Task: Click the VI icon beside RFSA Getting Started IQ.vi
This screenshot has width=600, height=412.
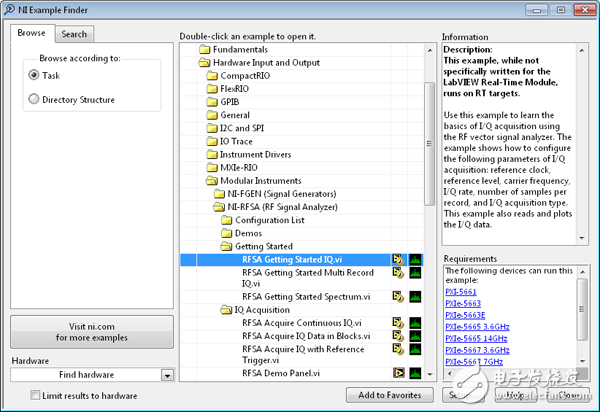Action: pyautogui.click(x=398, y=260)
